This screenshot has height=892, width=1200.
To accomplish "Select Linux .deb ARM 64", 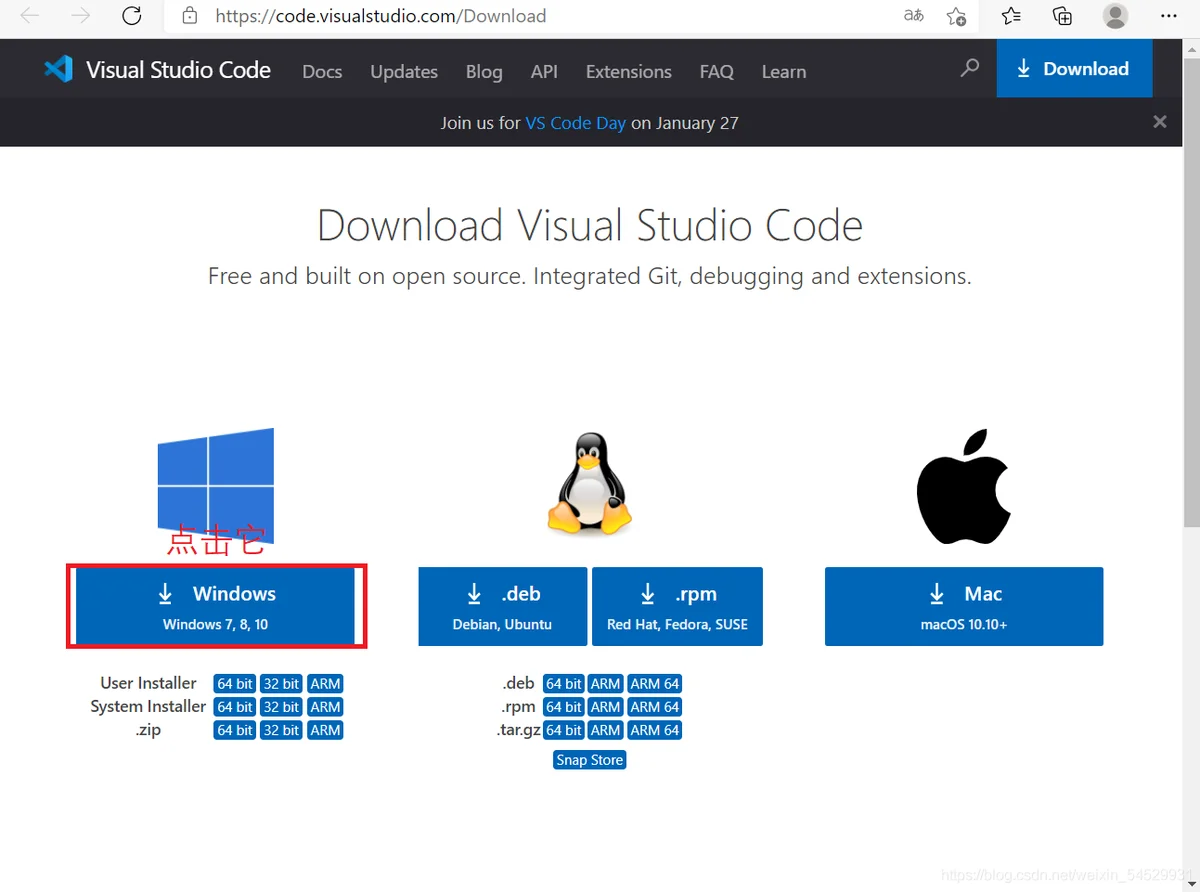I will coord(655,684).
